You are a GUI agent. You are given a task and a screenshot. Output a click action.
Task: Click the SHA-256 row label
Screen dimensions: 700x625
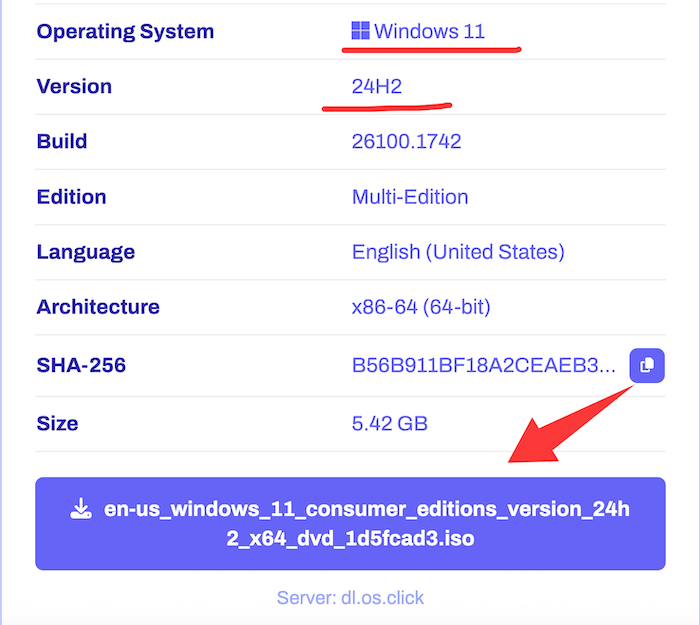[x=81, y=365]
